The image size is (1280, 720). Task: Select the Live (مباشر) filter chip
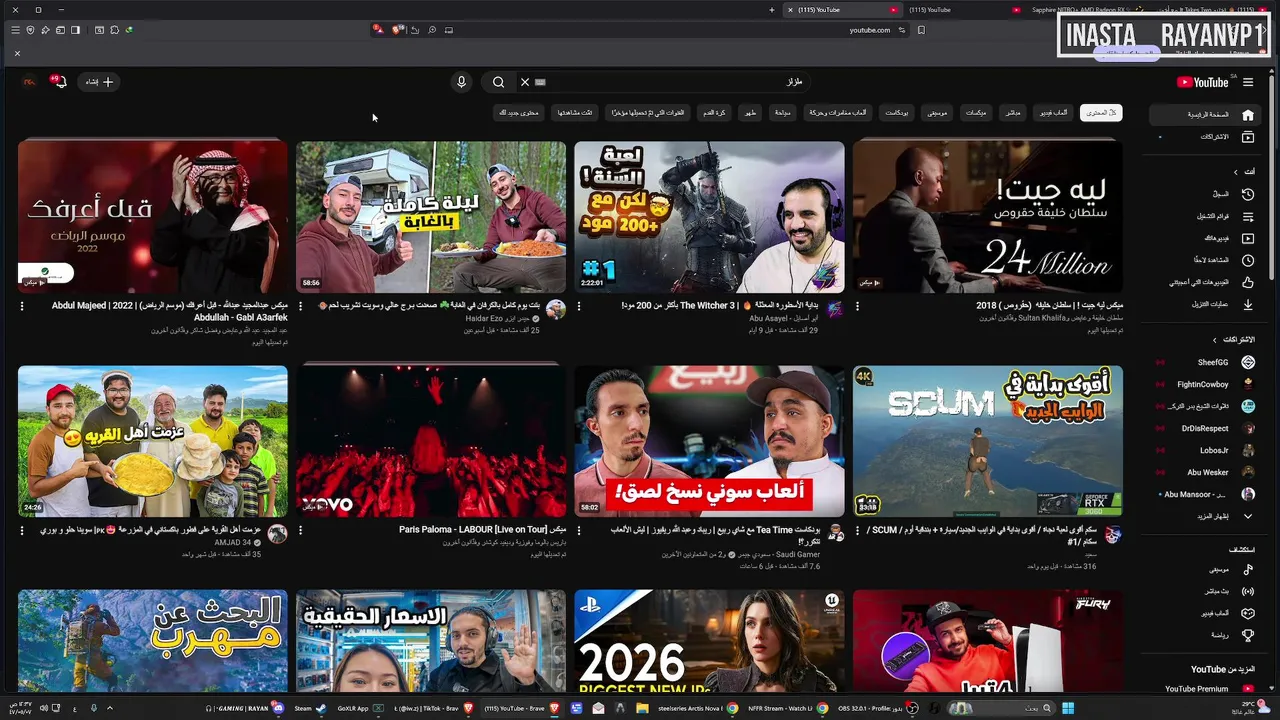pos(1013,112)
